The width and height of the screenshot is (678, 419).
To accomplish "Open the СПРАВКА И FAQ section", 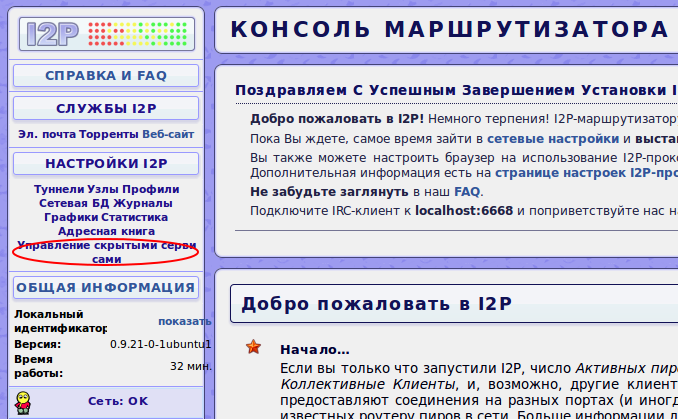I will tap(106, 76).
